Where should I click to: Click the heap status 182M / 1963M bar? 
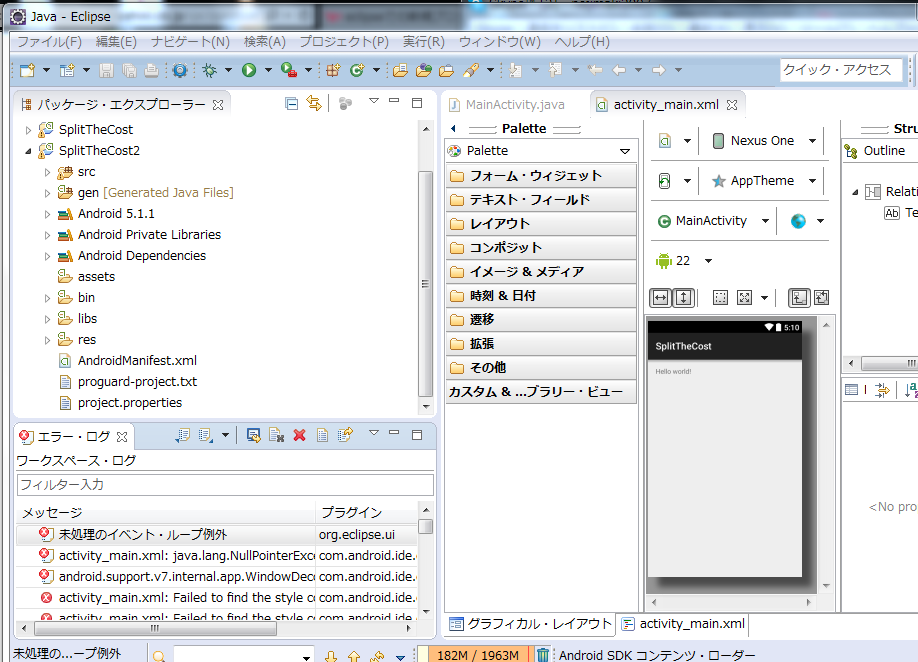tap(478, 655)
